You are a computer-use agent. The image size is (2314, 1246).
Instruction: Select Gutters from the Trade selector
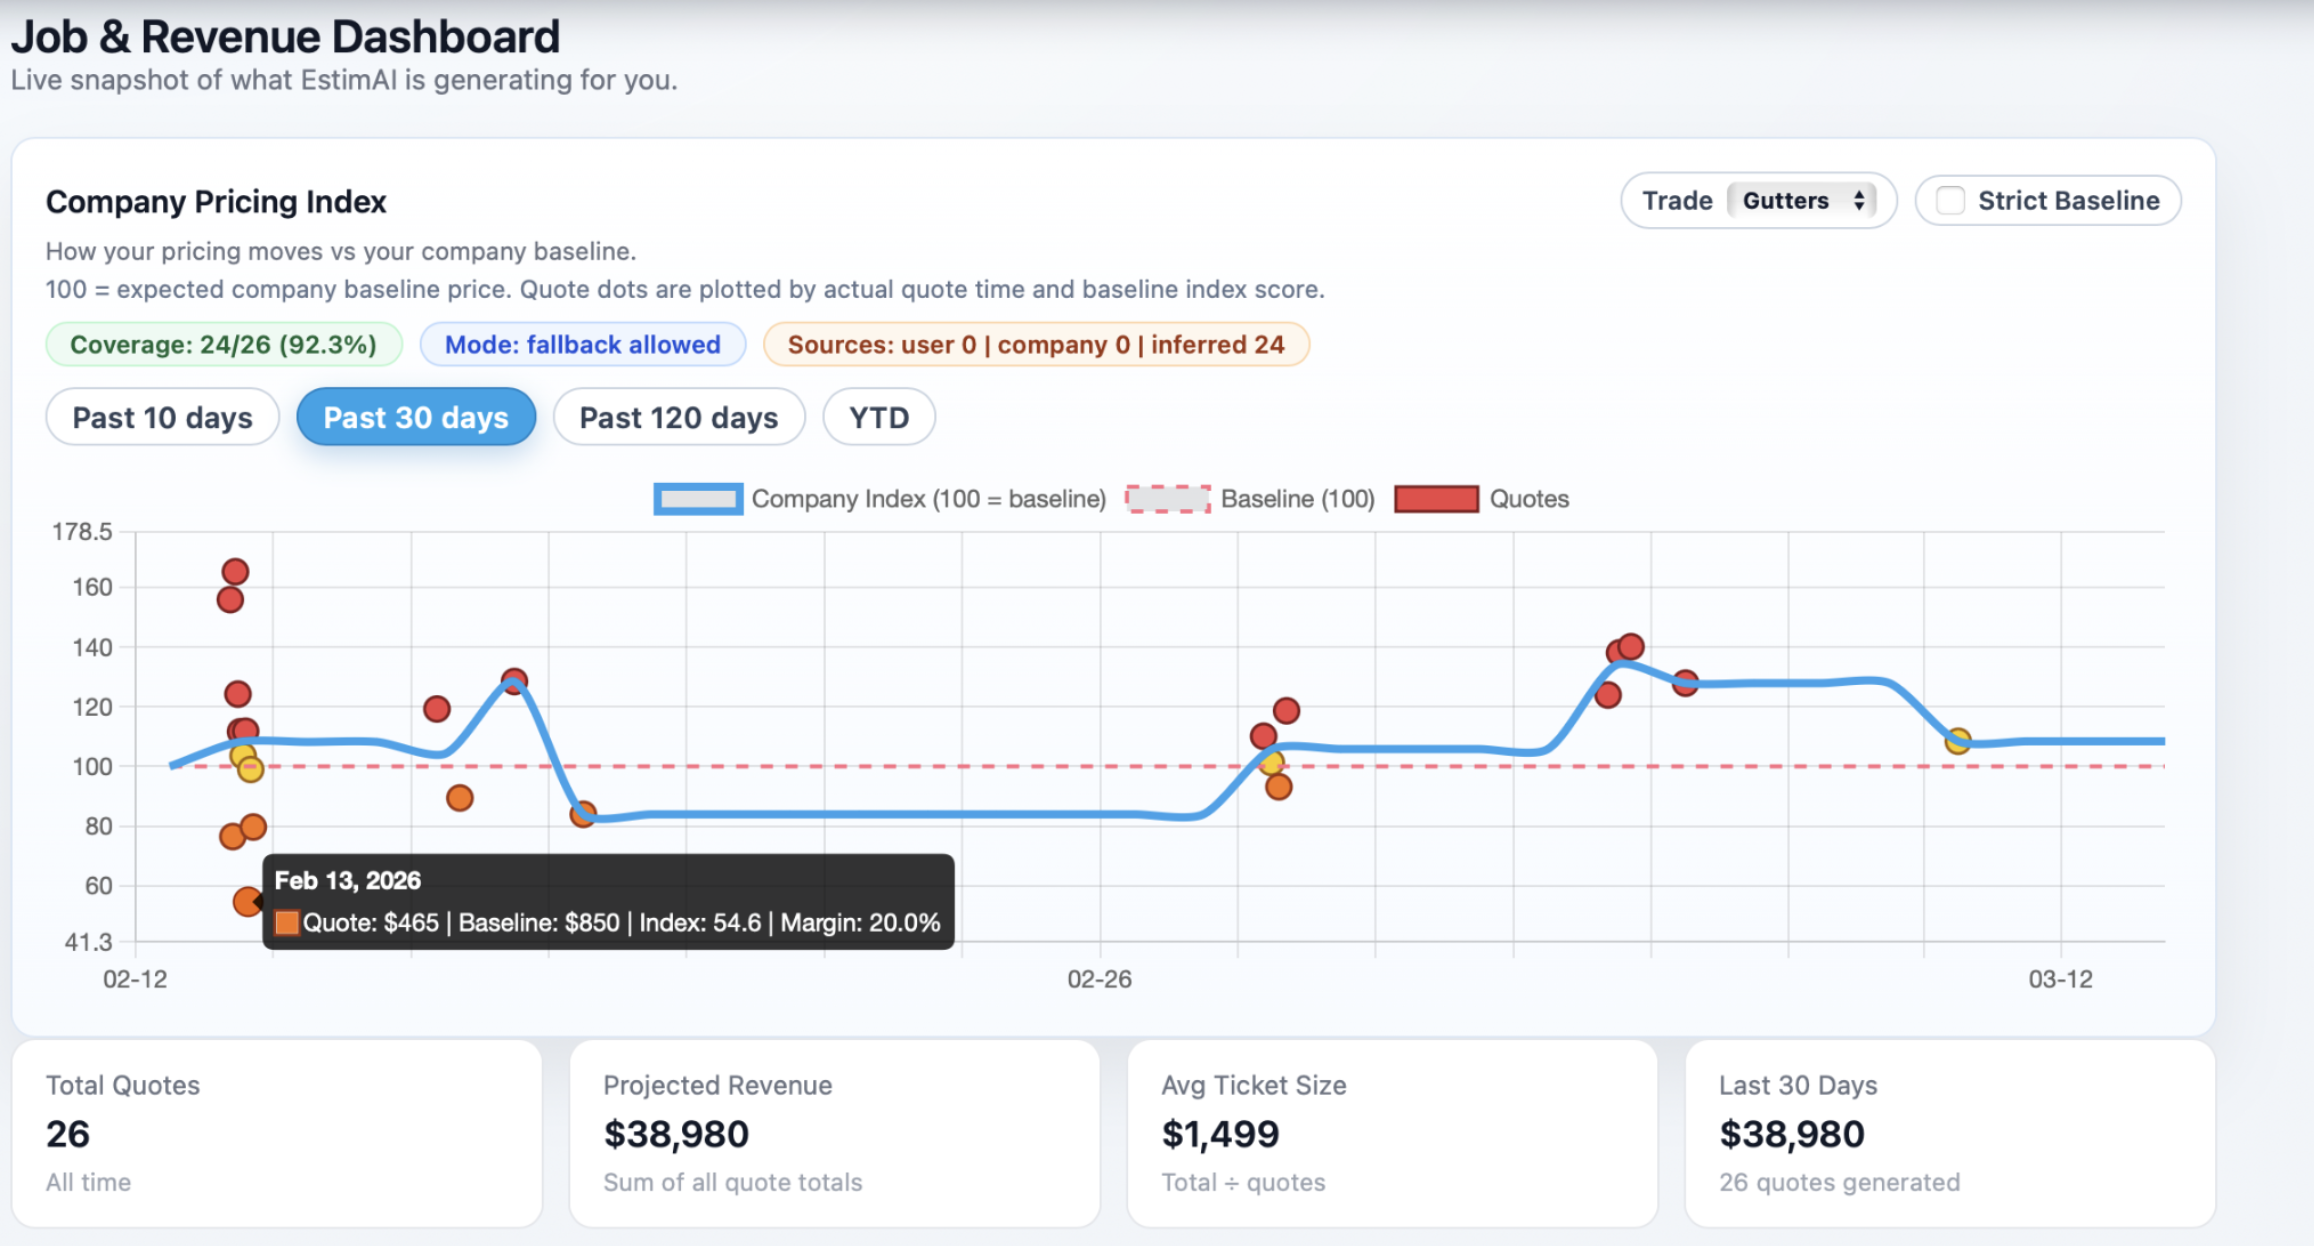click(x=1788, y=200)
